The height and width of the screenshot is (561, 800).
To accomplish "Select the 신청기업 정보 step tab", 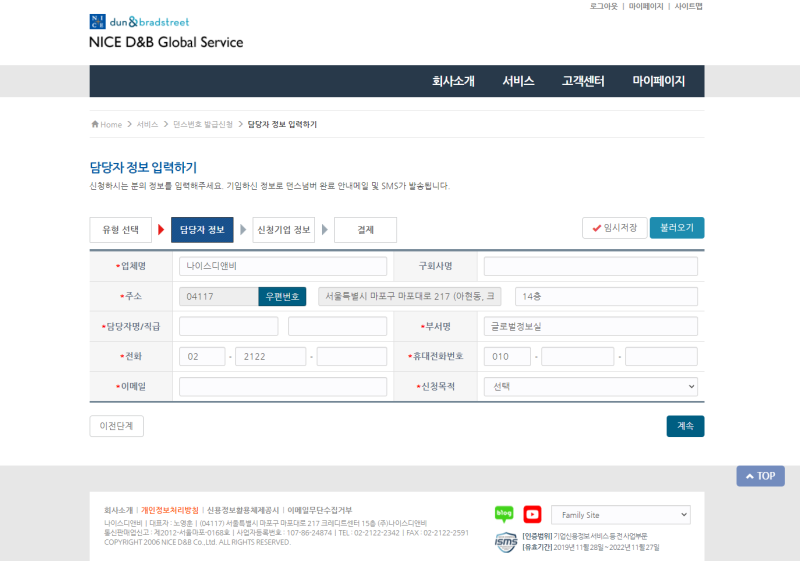I will pos(284,230).
